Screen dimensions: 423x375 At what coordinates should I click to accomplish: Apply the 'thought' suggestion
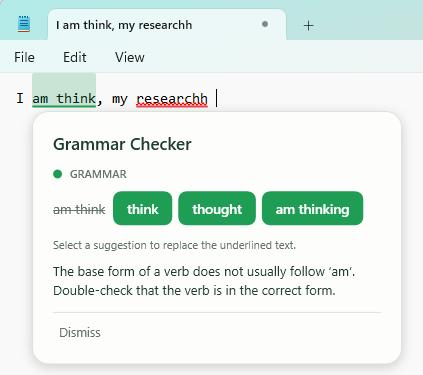click(x=217, y=208)
